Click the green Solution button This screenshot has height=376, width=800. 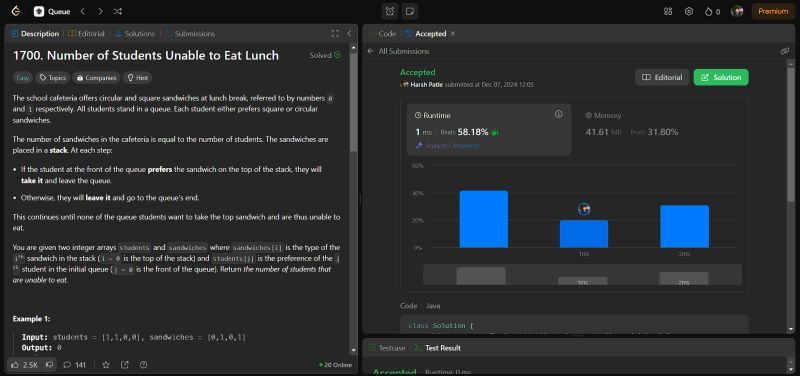click(x=721, y=78)
